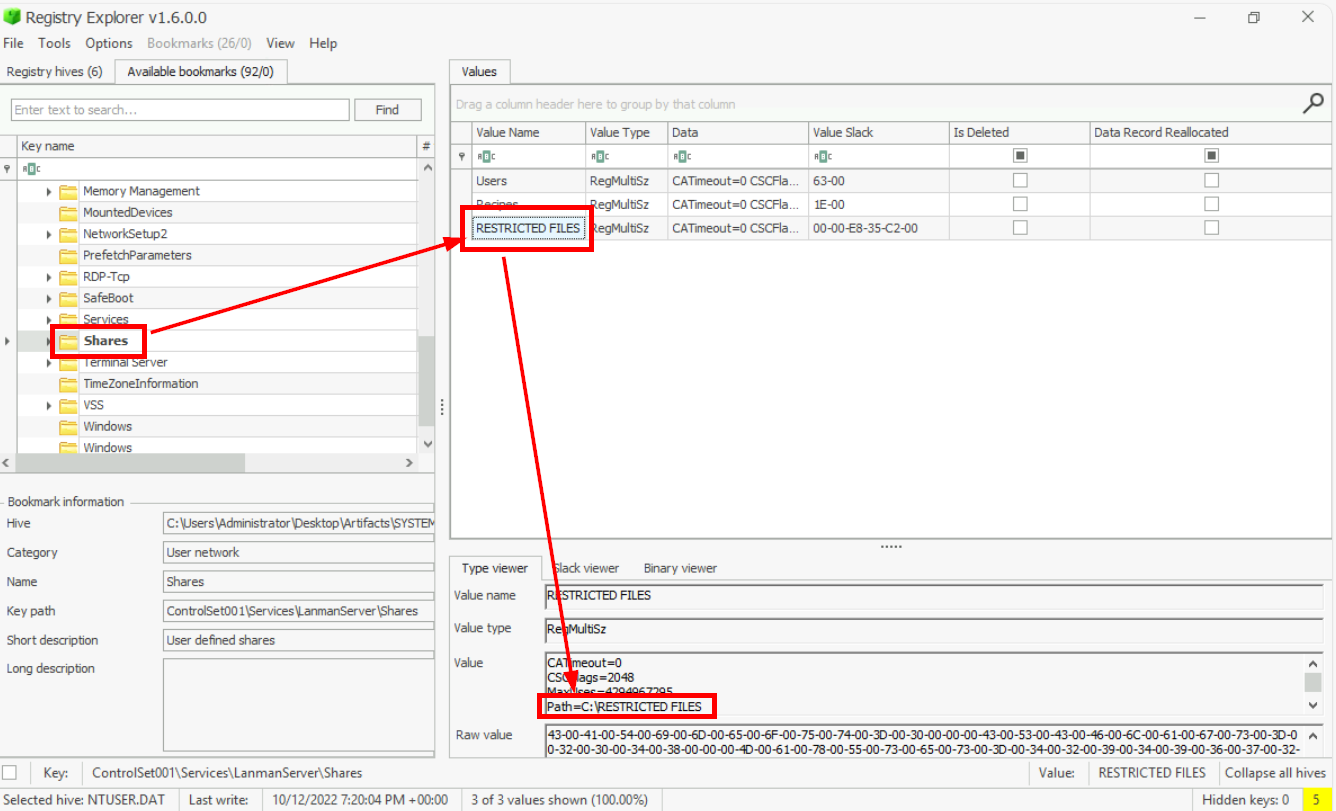Switch to the Binary viewer tab
The width and height of the screenshot is (1336, 811).
click(680, 568)
